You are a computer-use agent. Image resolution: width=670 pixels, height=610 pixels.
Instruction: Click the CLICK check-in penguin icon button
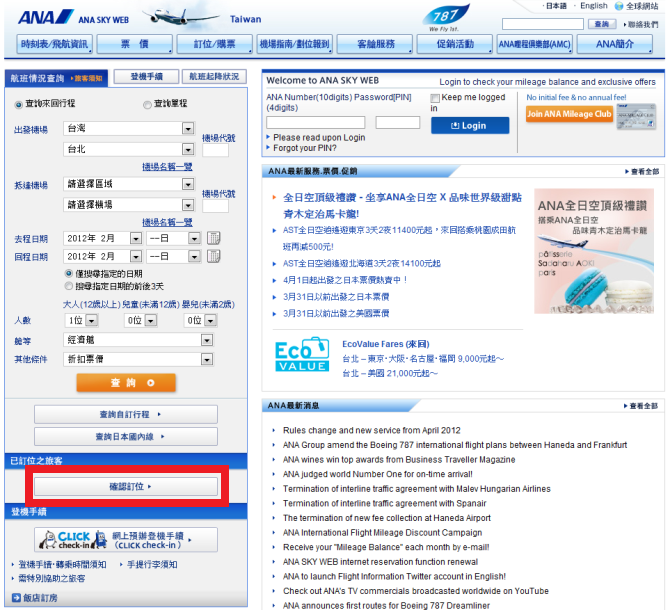[126, 540]
